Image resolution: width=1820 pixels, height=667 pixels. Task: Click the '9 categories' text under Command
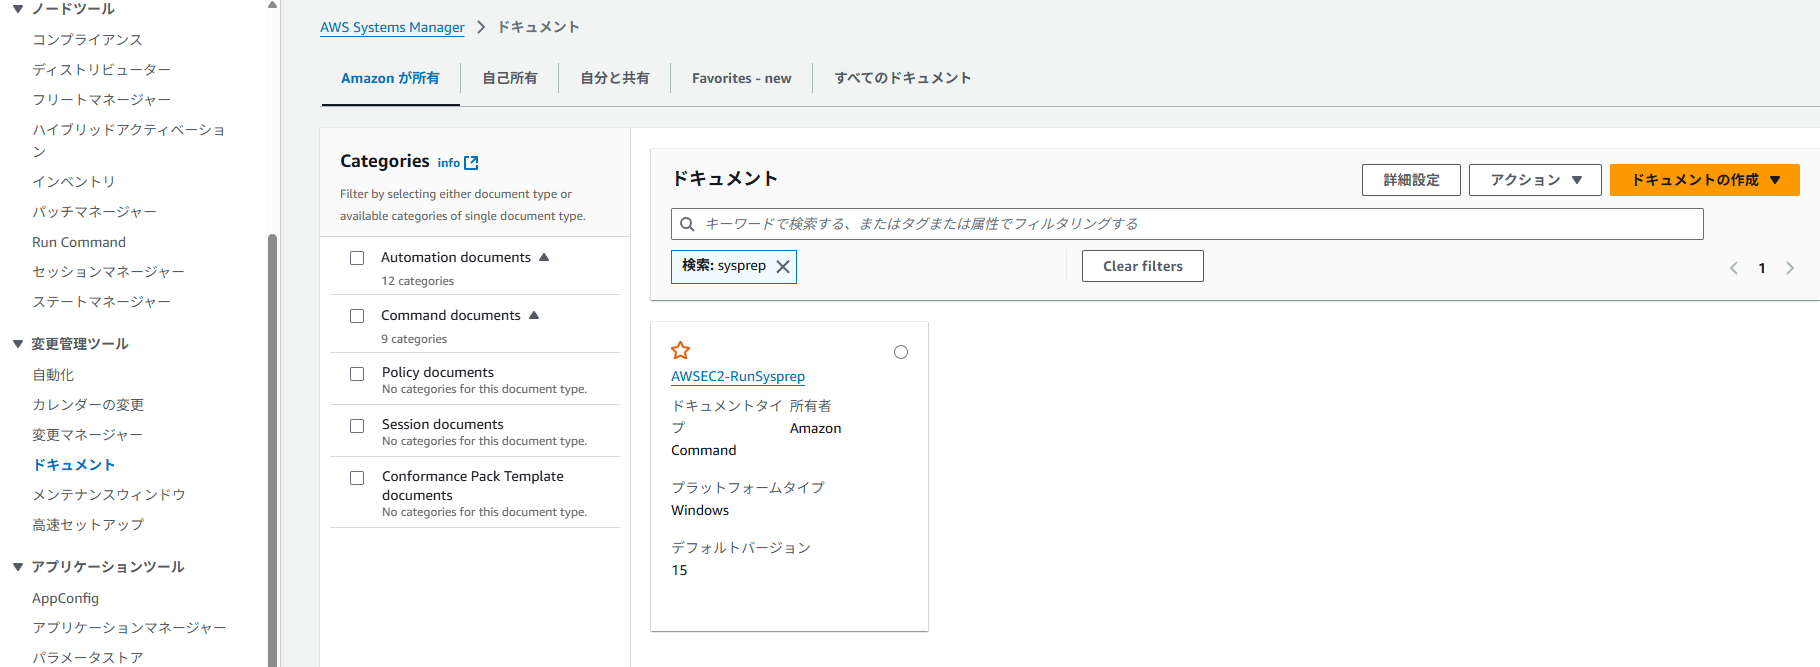pos(414,339)
